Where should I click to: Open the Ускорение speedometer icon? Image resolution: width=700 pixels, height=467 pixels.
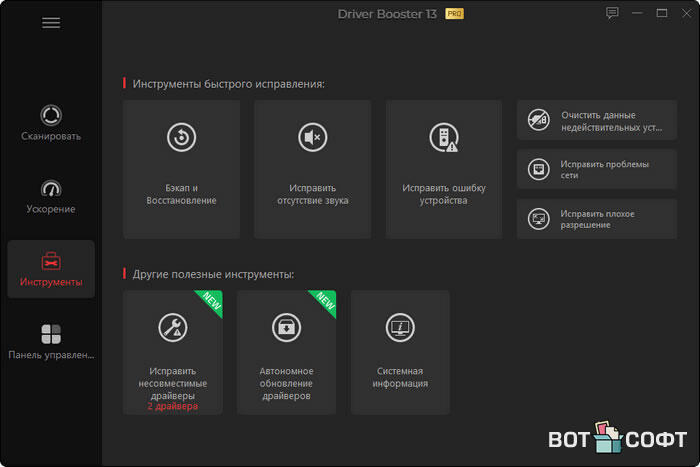pyautogui.click(x=51, y=187)
